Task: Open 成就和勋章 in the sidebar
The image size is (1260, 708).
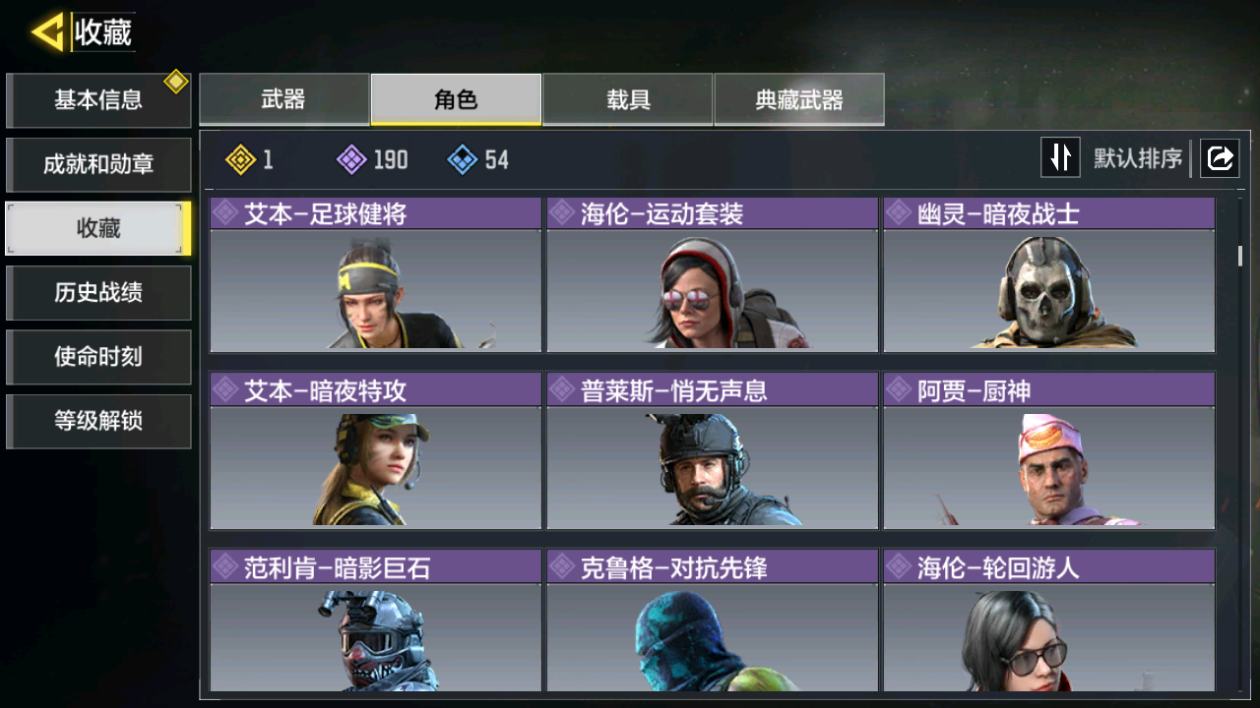Action: point(98,165)
